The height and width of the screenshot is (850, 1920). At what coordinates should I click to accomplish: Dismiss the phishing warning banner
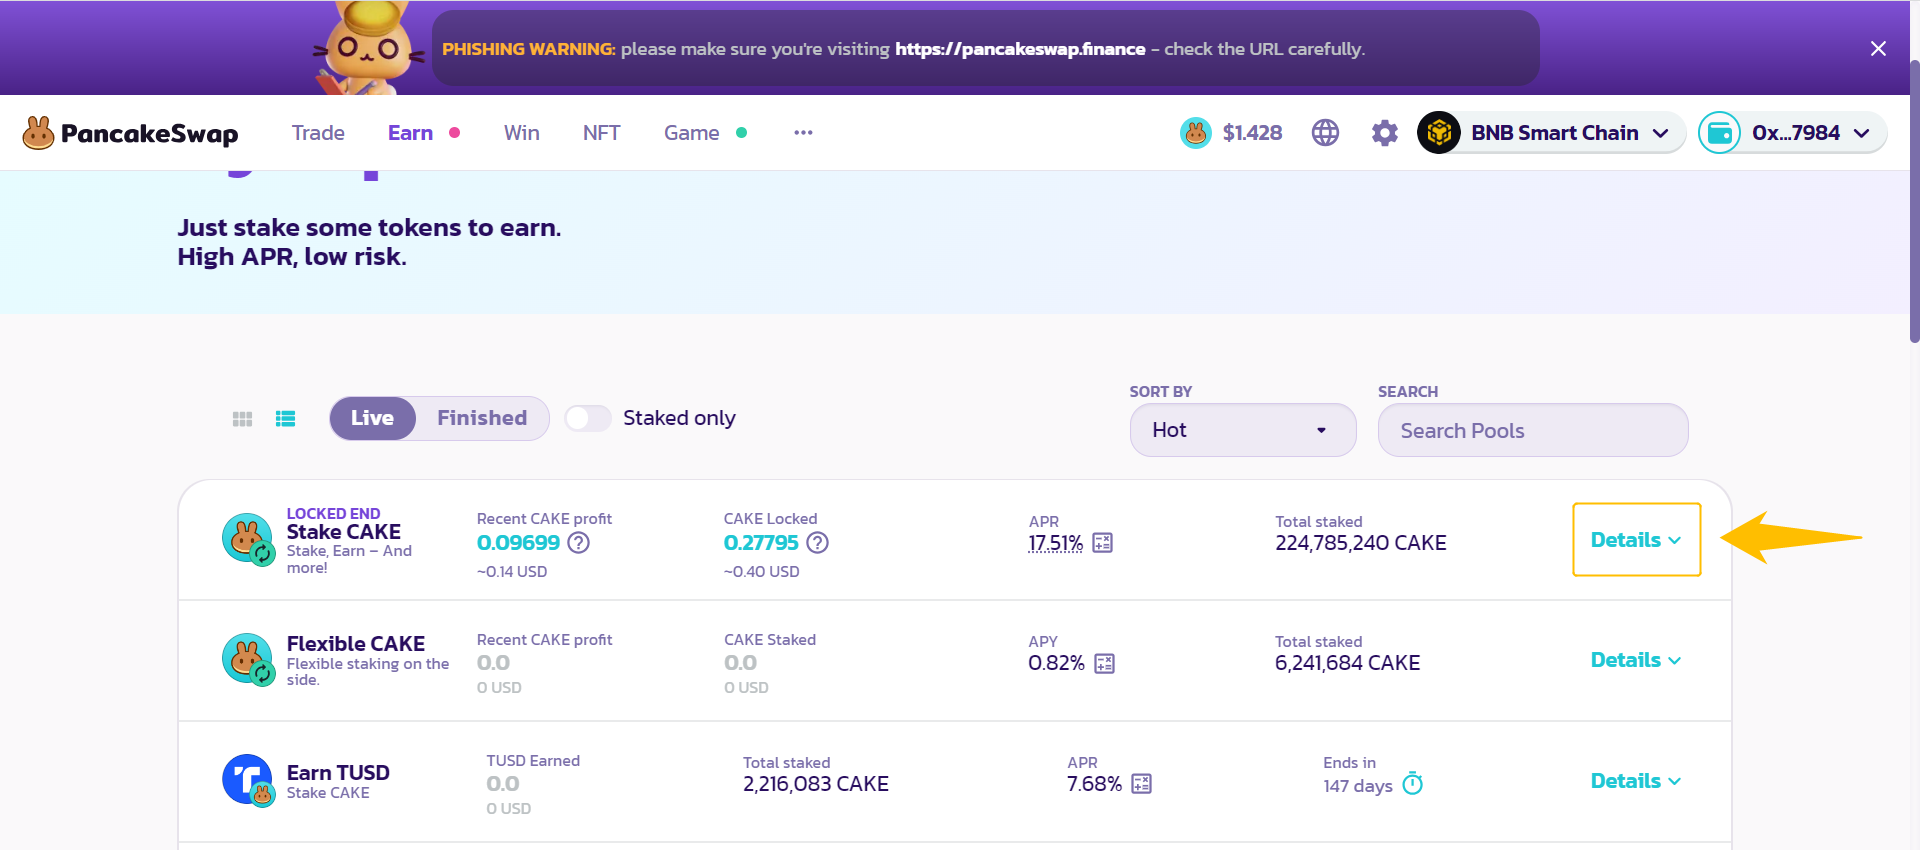point(1878,49)
